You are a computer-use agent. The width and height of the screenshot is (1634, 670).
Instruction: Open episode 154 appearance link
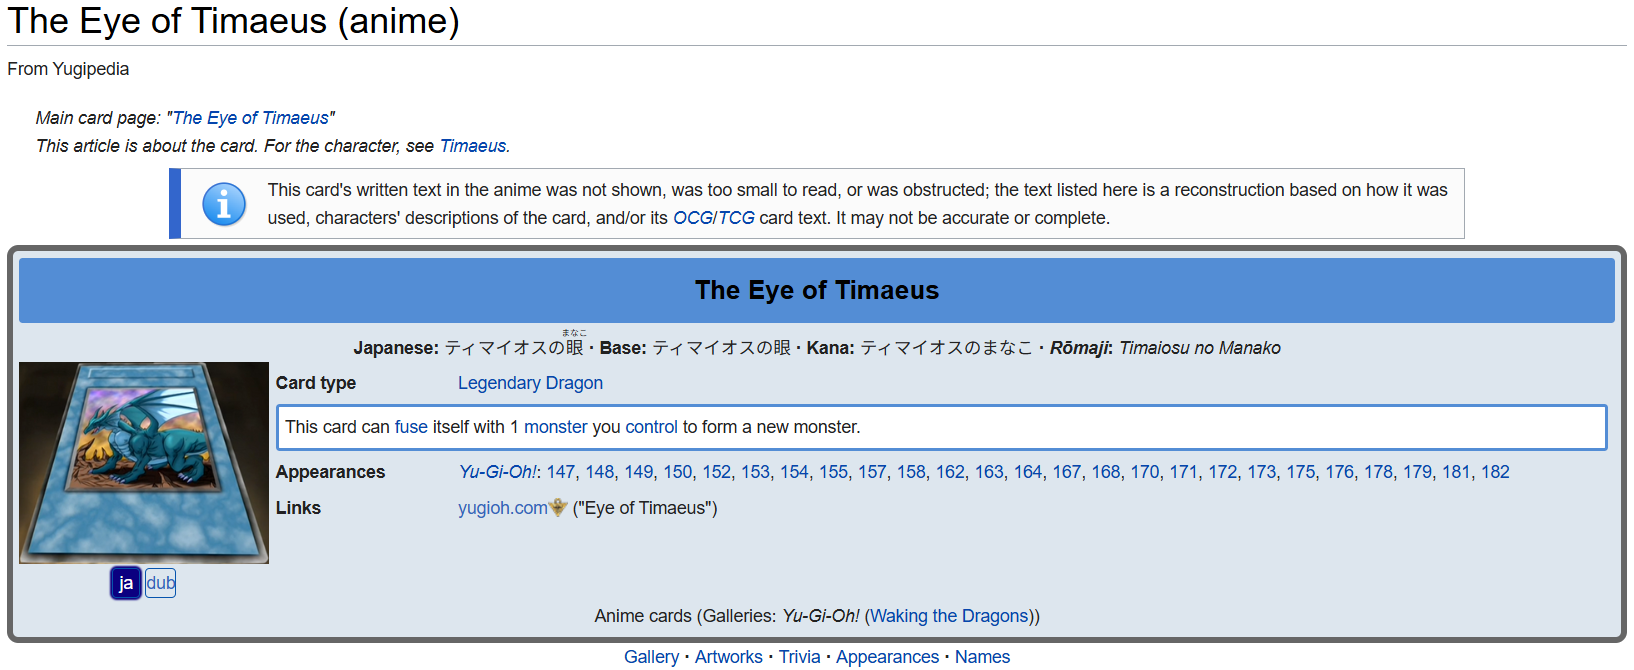tap(795, 472)
